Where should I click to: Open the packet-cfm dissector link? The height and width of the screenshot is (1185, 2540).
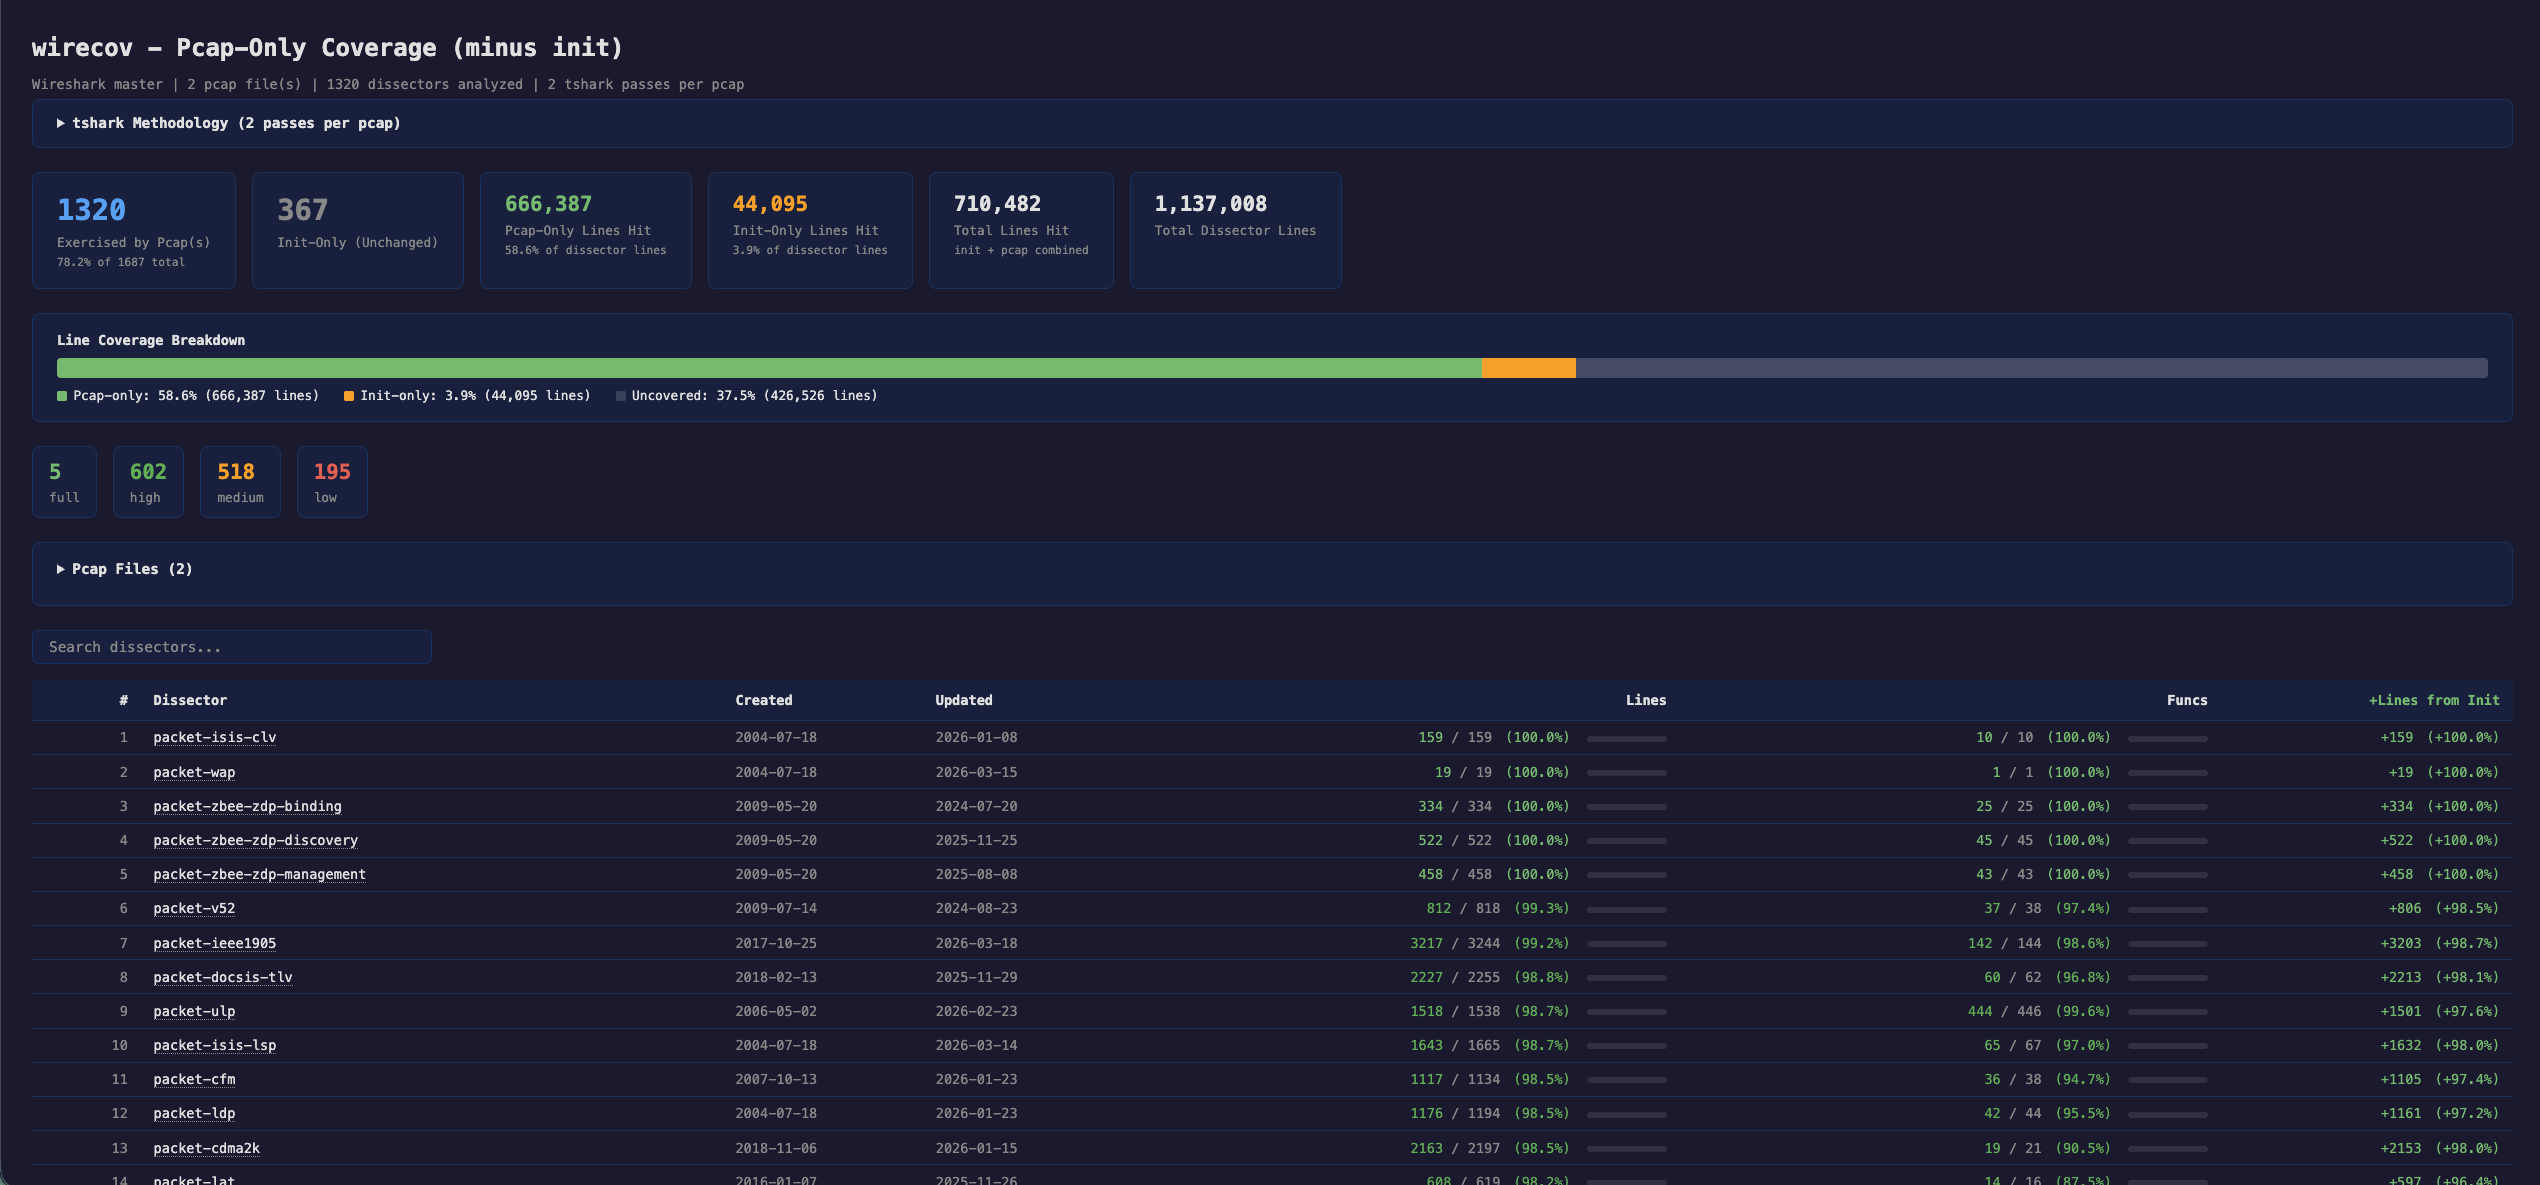pyautogui.click(x=194, y=1079)
